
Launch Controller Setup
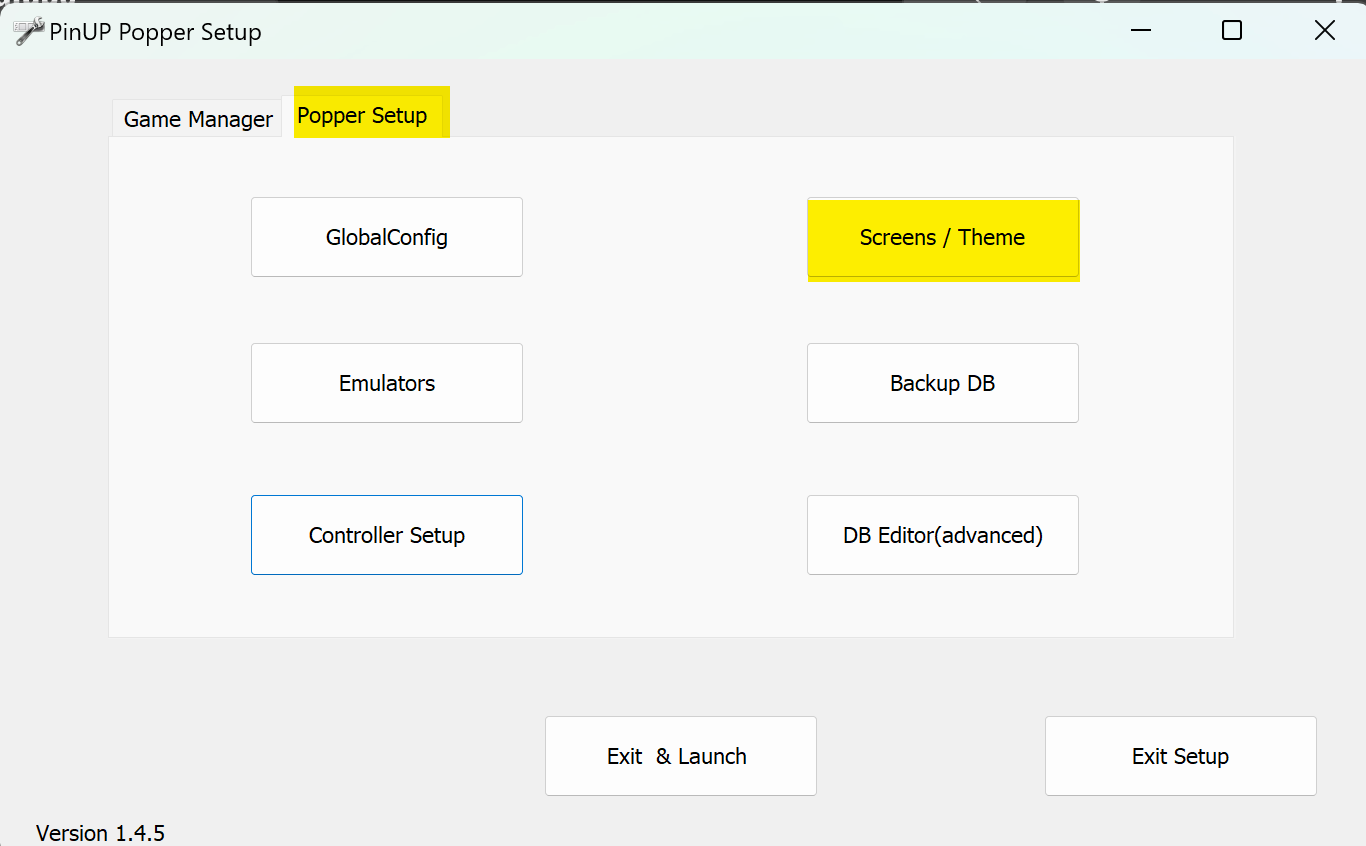pyautogui.click(x=387, y=535)
